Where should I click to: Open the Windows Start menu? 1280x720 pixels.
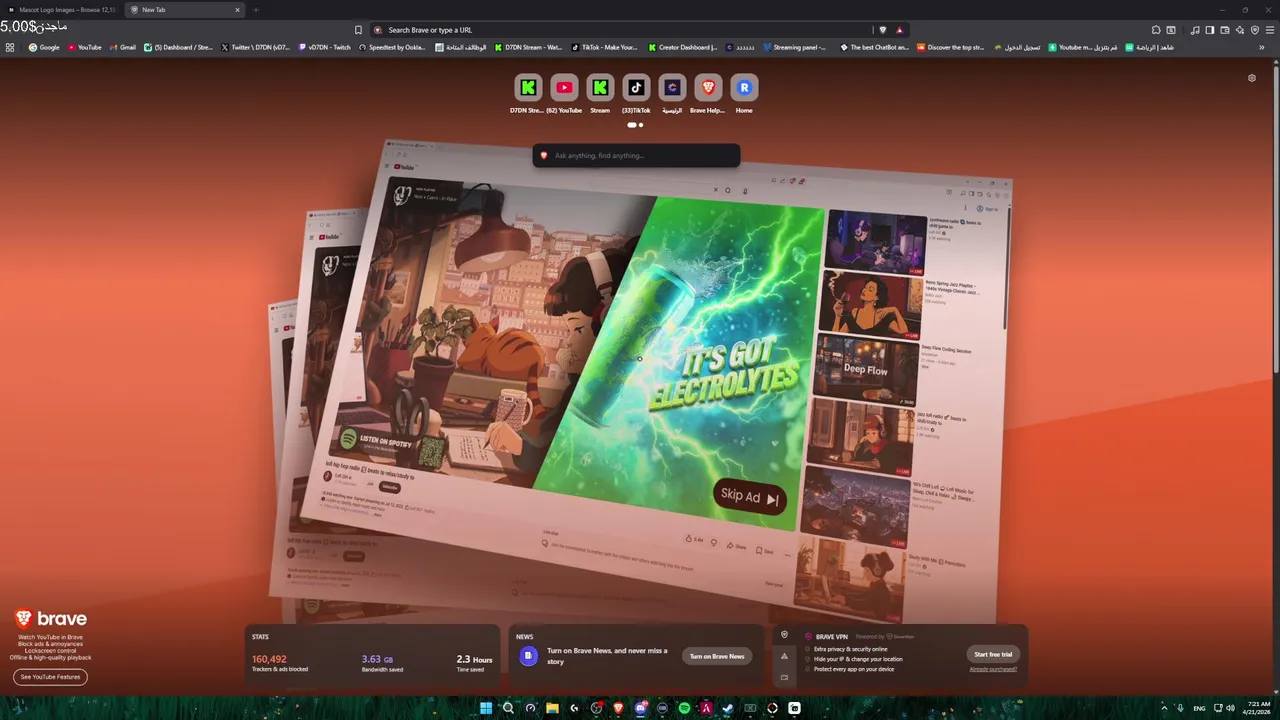[x=486, y=708]
